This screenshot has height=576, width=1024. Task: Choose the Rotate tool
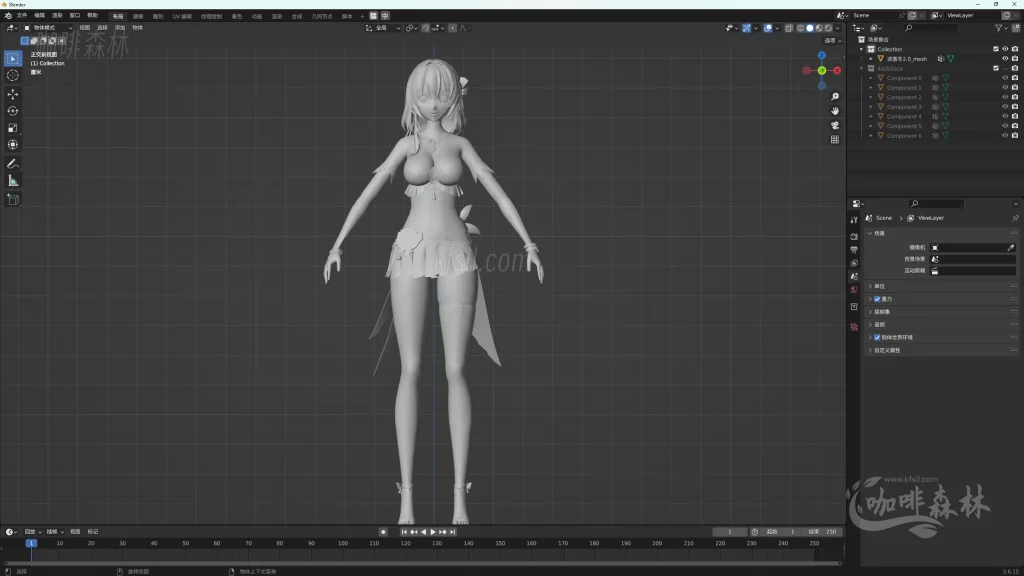coord(12,111)
